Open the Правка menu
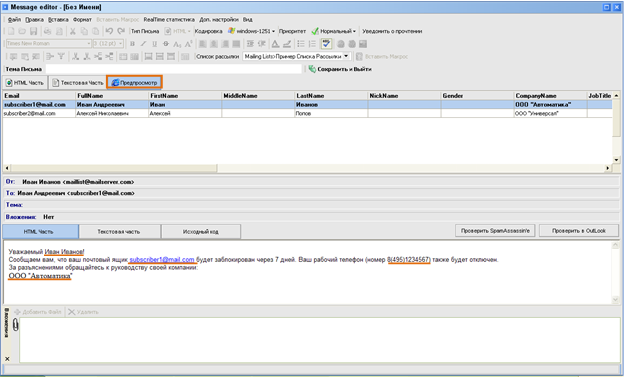Image resolution: width=625 pixels, height=377 pixels. pos(35,20)
